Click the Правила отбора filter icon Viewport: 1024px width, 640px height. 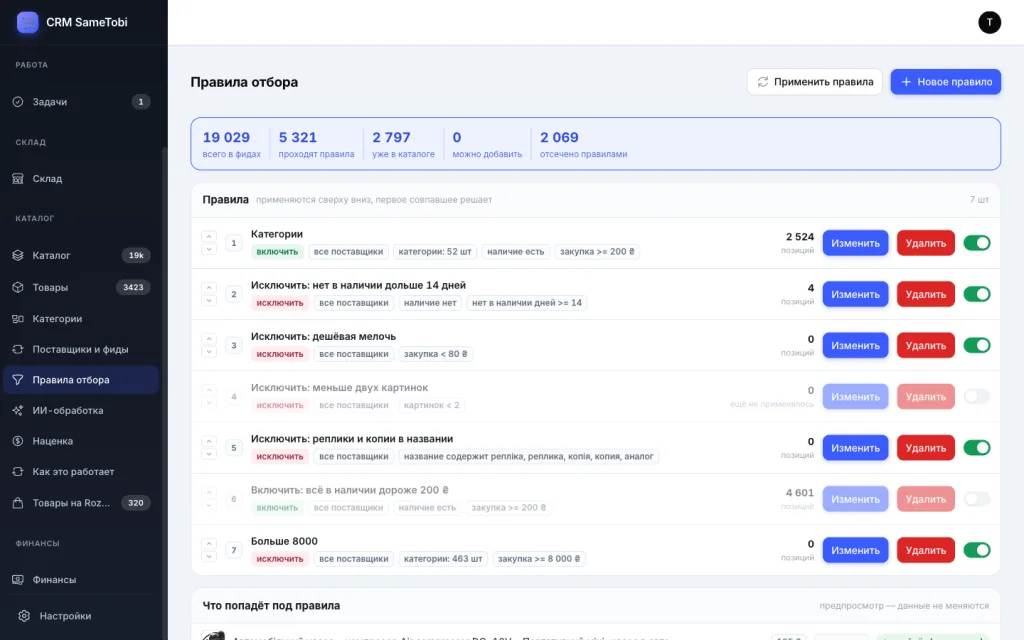coord(18,380)
